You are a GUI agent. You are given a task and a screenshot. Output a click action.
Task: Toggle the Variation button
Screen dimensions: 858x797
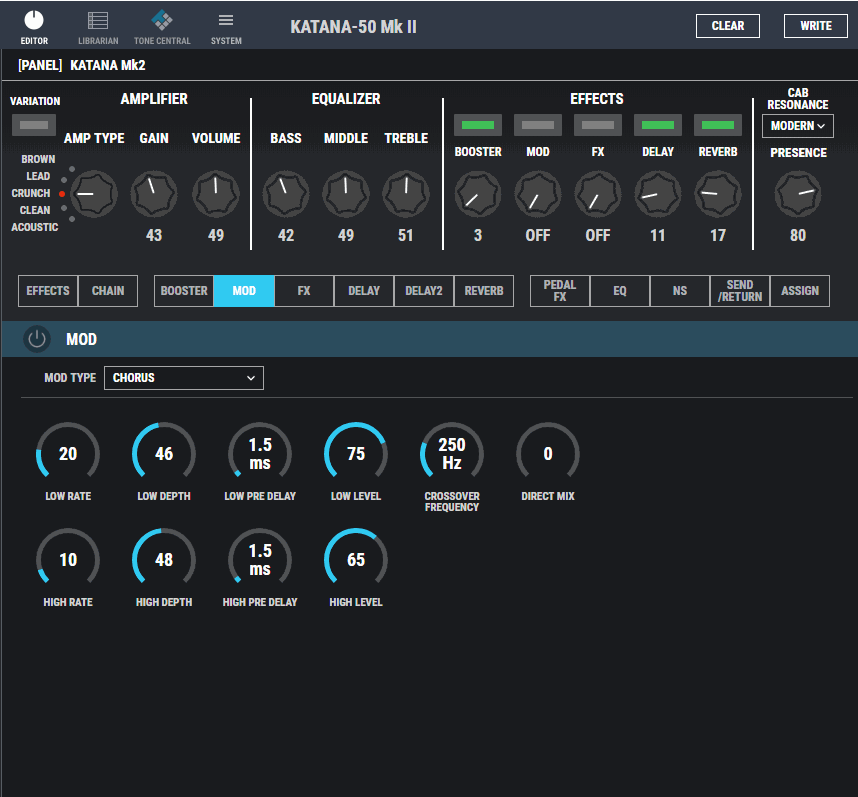coord(34,125)
